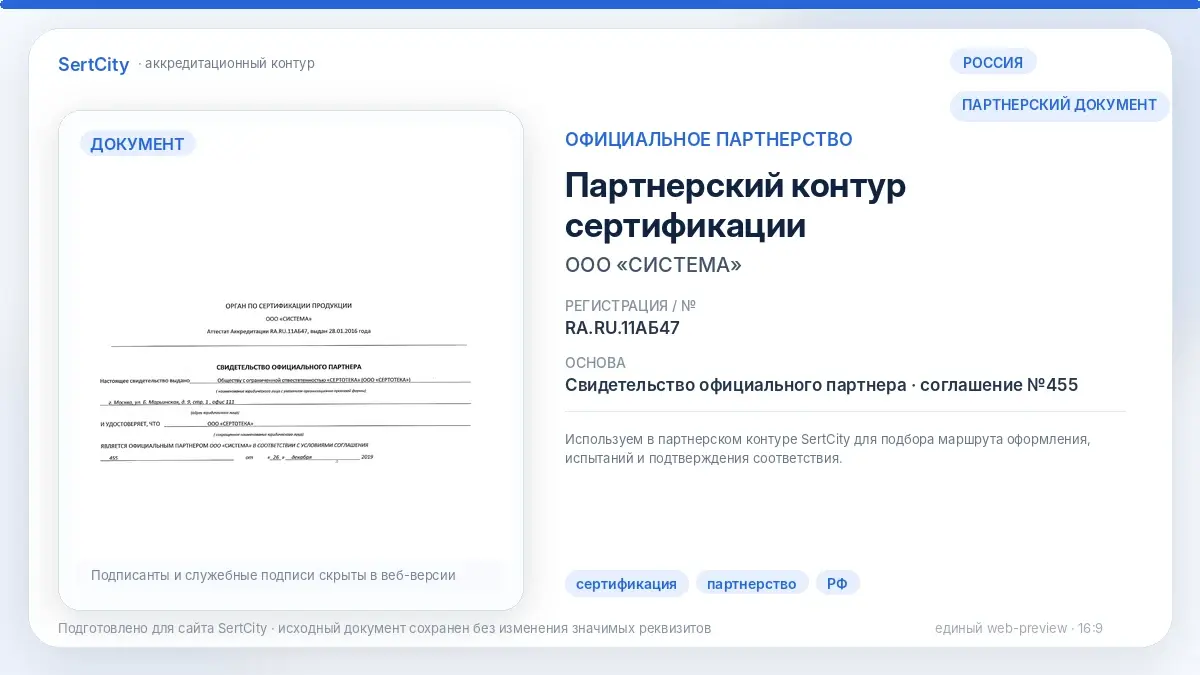Image resolution: width=1200 pixels, height=675 pixels.
Task: Click the Аттестат Аккредитации line in document
Action: pos(289,330)
